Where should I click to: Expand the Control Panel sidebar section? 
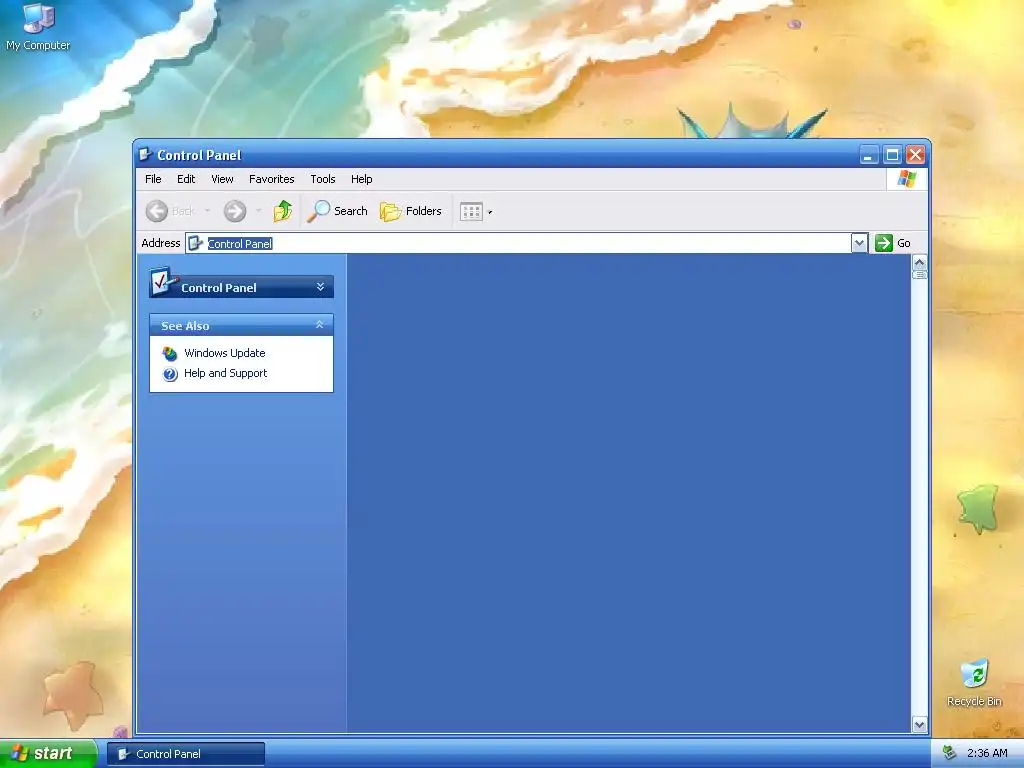click(x=320, y=287)
